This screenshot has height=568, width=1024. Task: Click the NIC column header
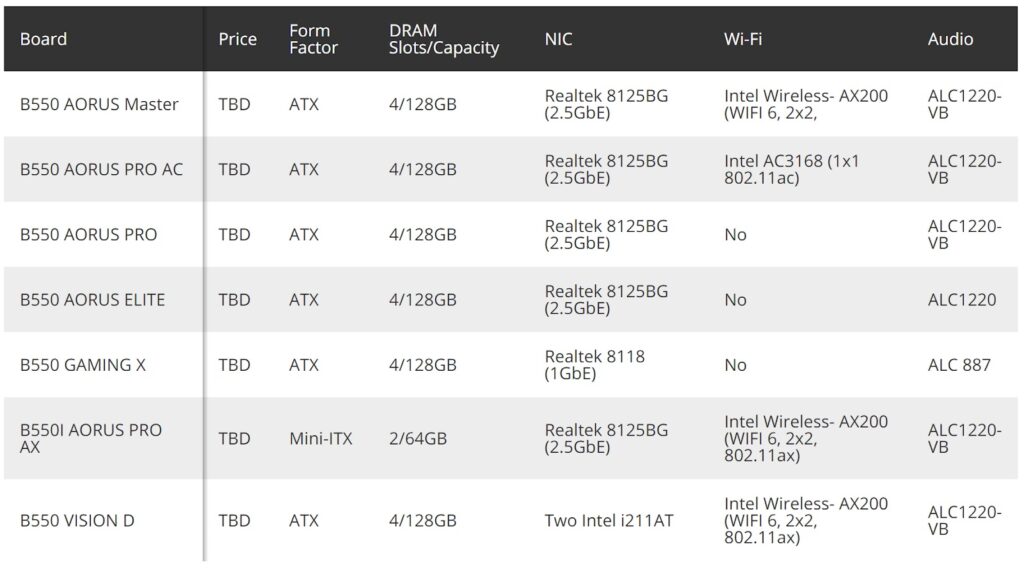pyautogui.click(x=558, y=39)
